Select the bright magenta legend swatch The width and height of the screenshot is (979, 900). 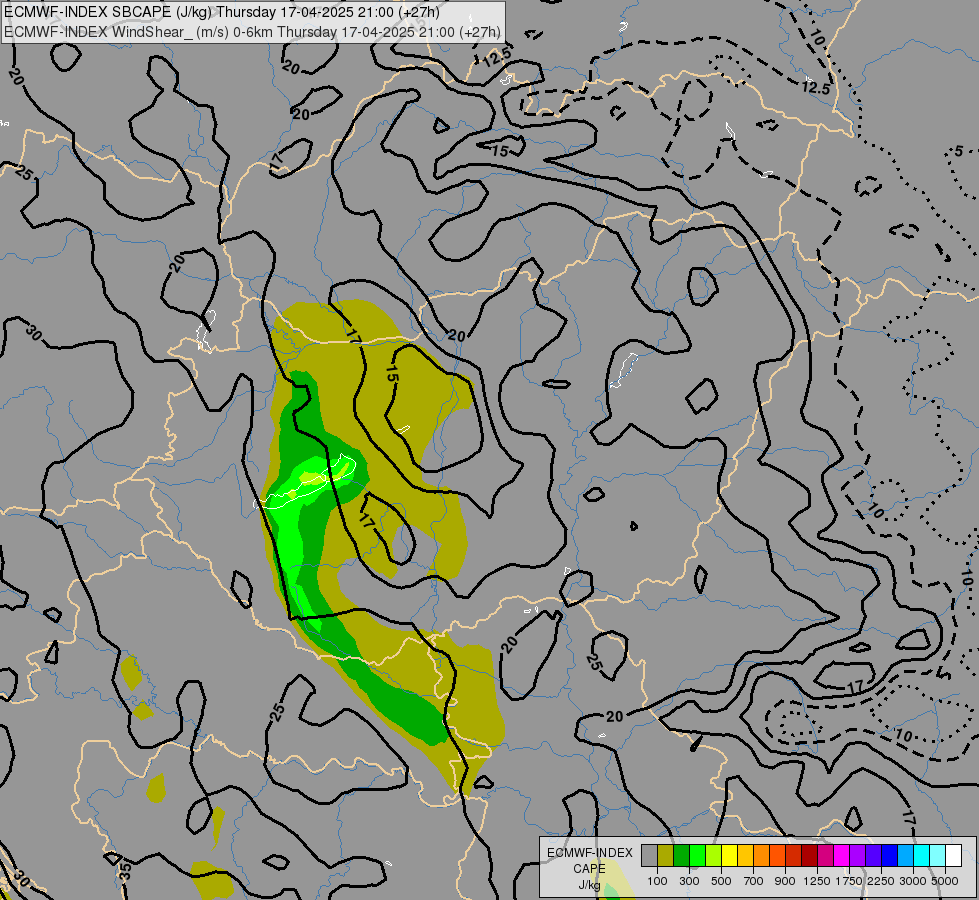[842, 856]
